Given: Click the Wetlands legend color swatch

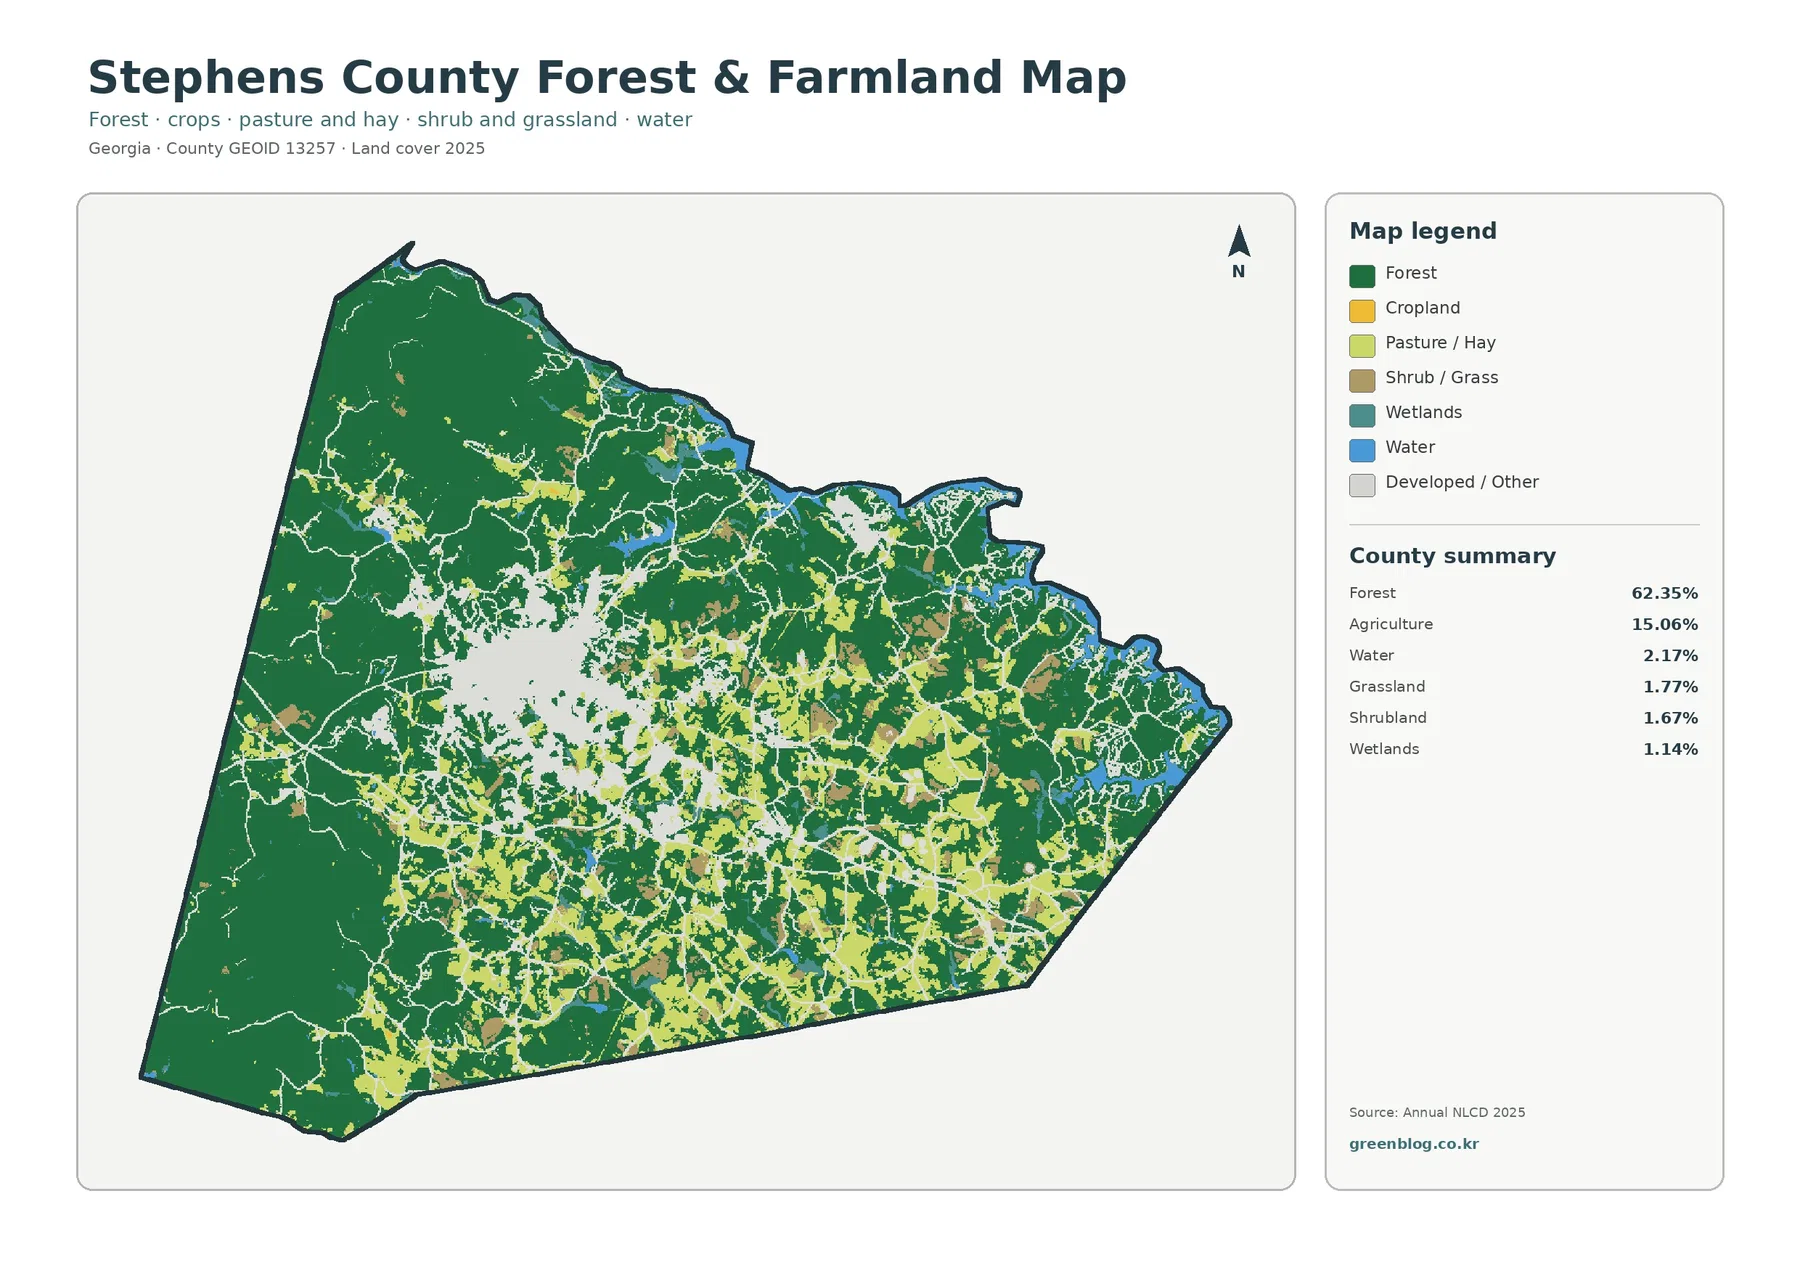Looking at the screenshot, I should click(1362, 415).
